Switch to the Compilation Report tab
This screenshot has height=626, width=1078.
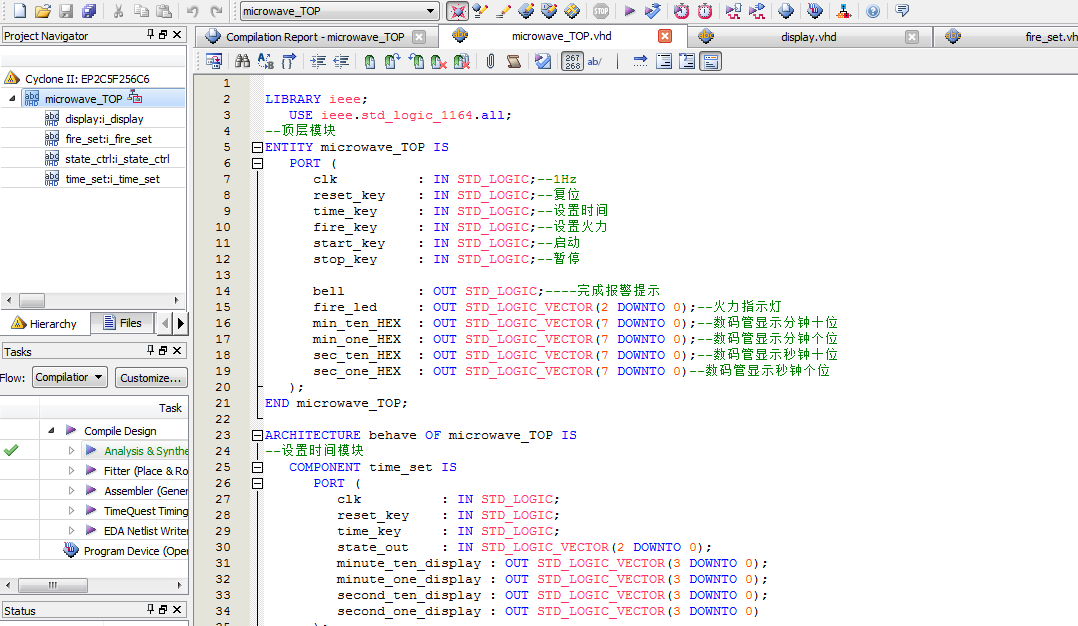(x=315, y=37)
